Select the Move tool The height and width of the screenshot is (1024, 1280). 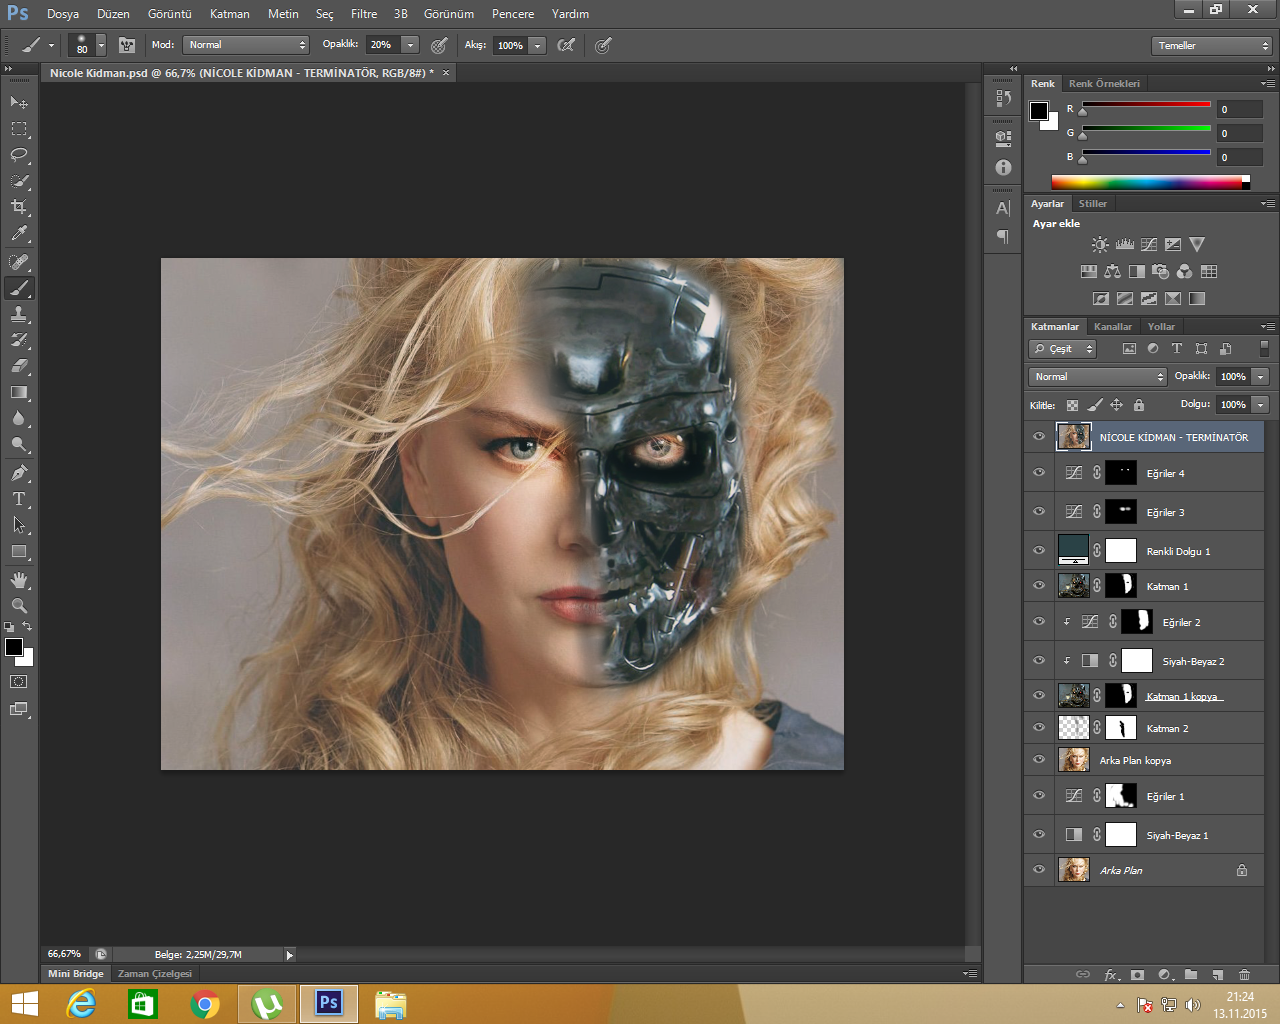(19, 102)
